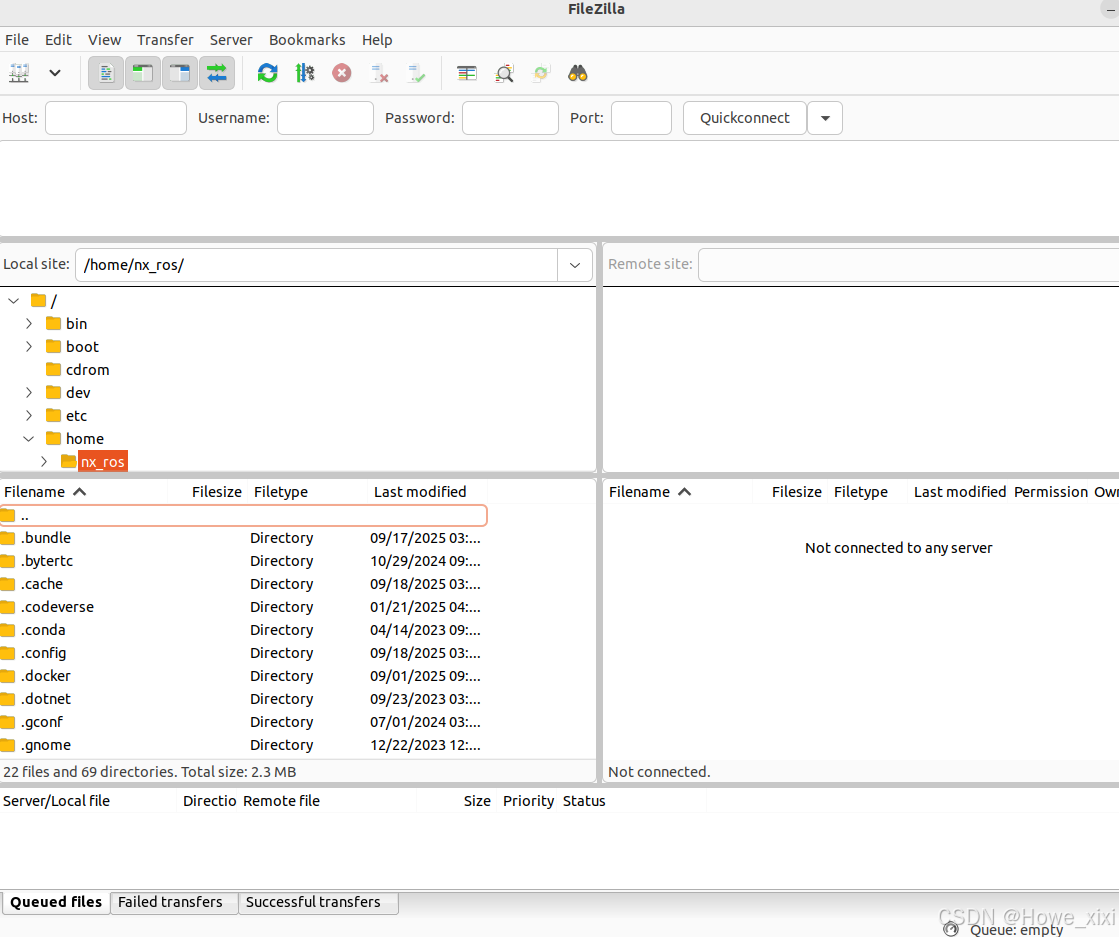Open the Transfer menu
1119x937 pixels.
point(165,40)
